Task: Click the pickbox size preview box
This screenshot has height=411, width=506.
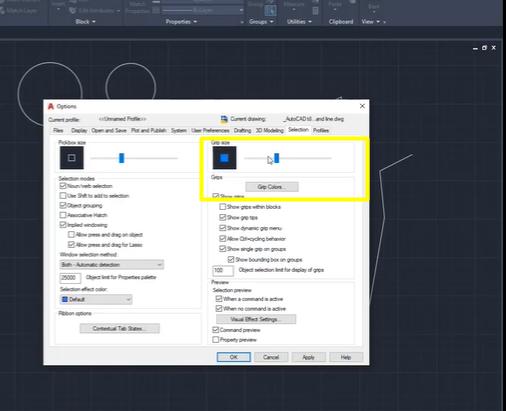Action: click(x=72, y=158)
